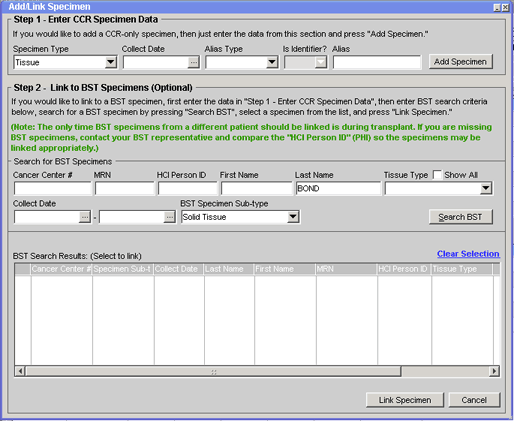Open the Step 1 Collect Date picker
The width and height of the screenshot is (514, 421).
[x=193, y=62]
